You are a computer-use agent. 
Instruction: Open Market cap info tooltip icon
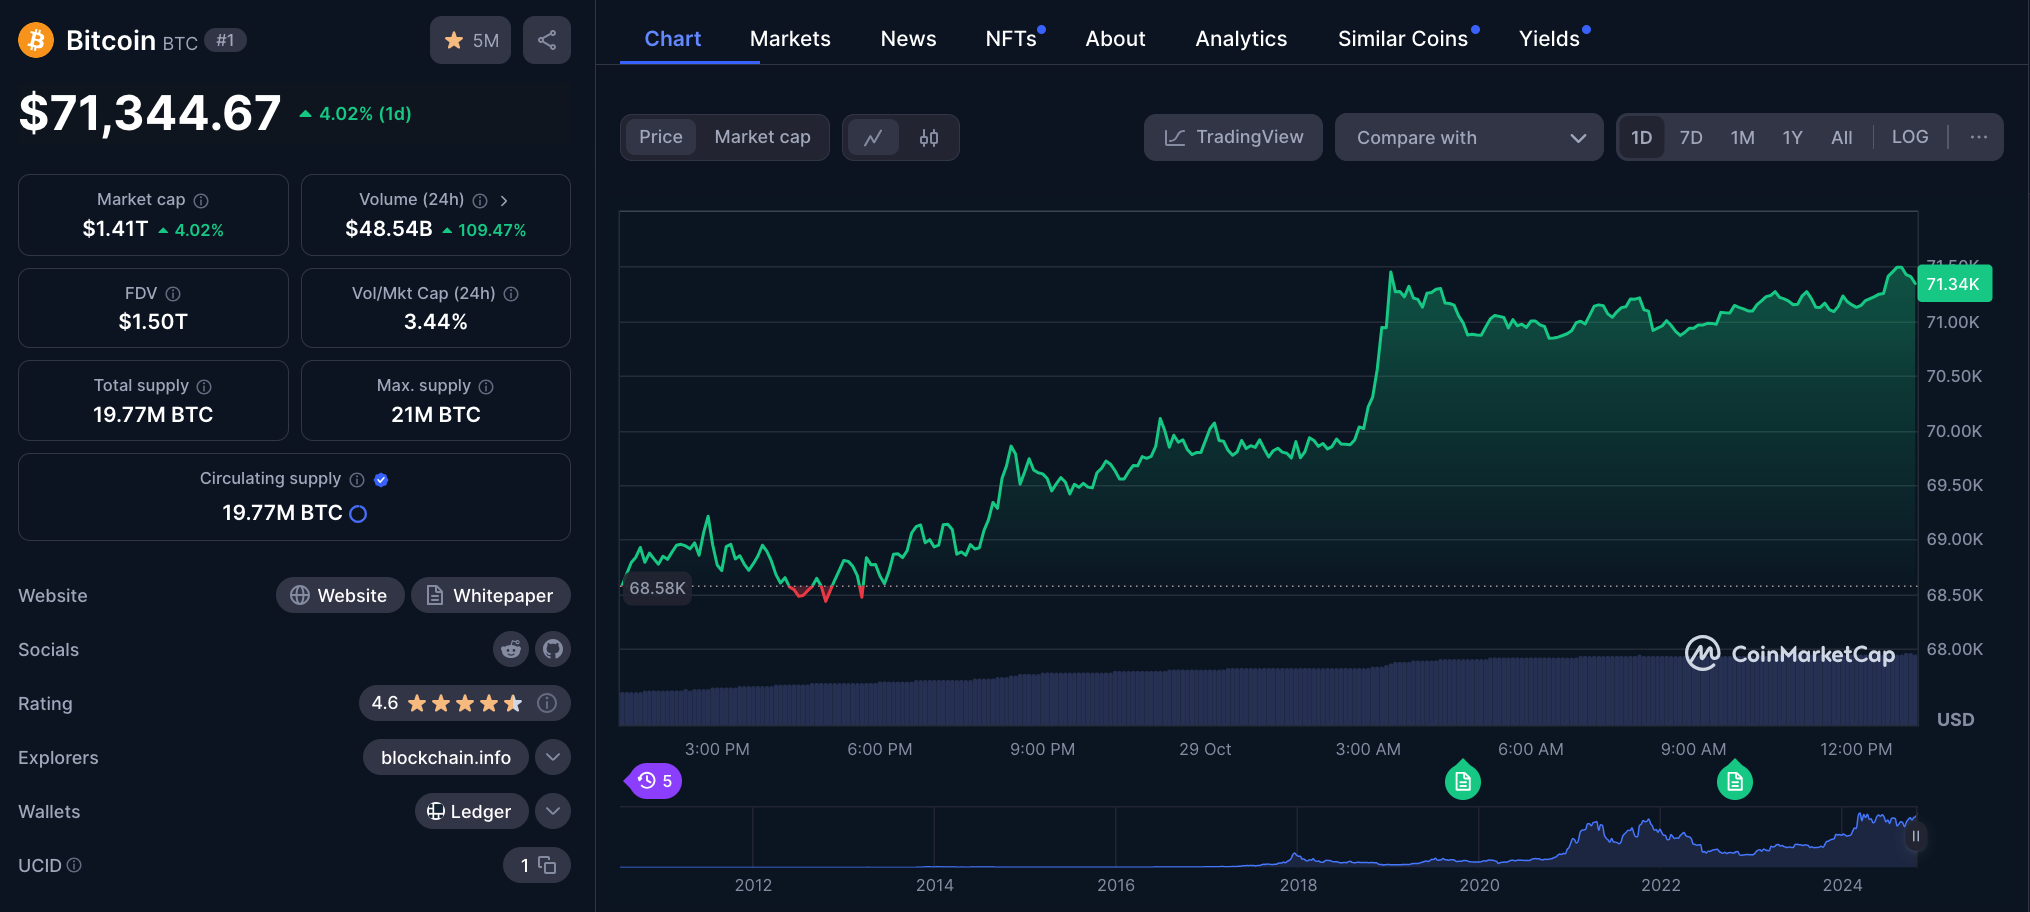[201, 200]
